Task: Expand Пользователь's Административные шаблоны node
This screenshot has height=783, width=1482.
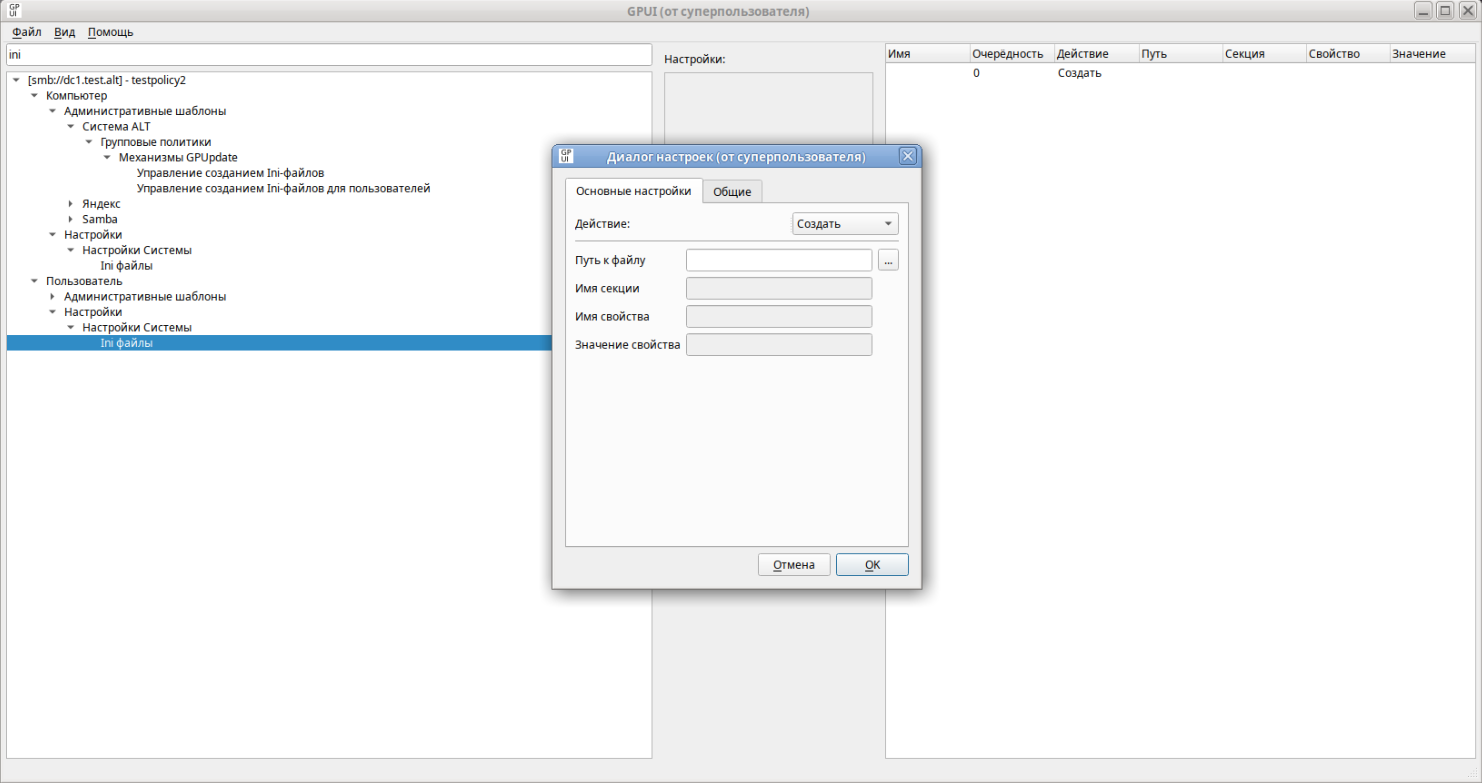Action: point(52,297)
